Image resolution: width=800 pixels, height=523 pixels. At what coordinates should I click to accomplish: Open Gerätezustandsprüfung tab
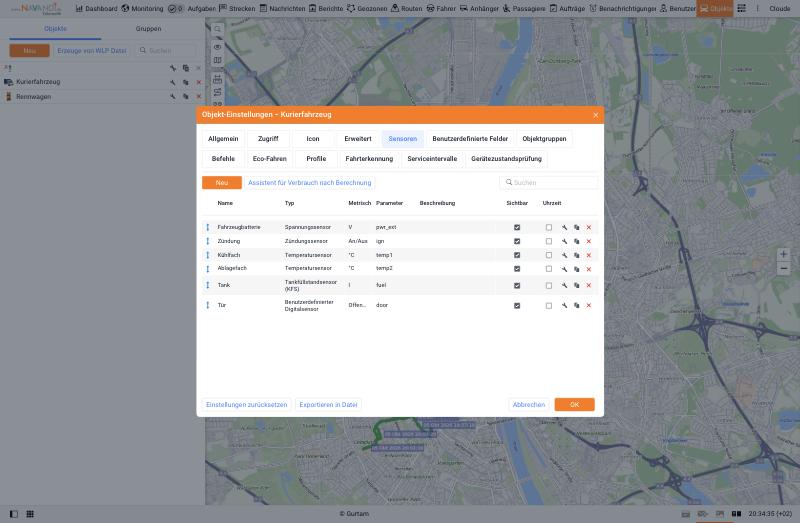[506, 159]
